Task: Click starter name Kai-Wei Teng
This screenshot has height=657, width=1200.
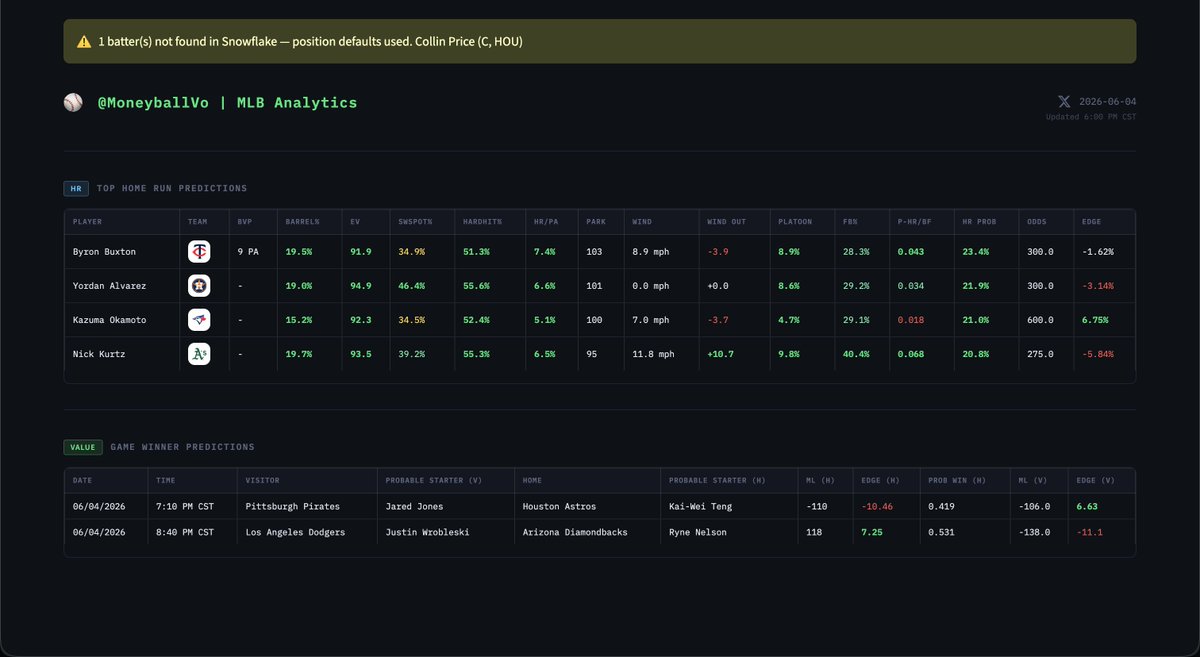Action: (x=700, y=506)
